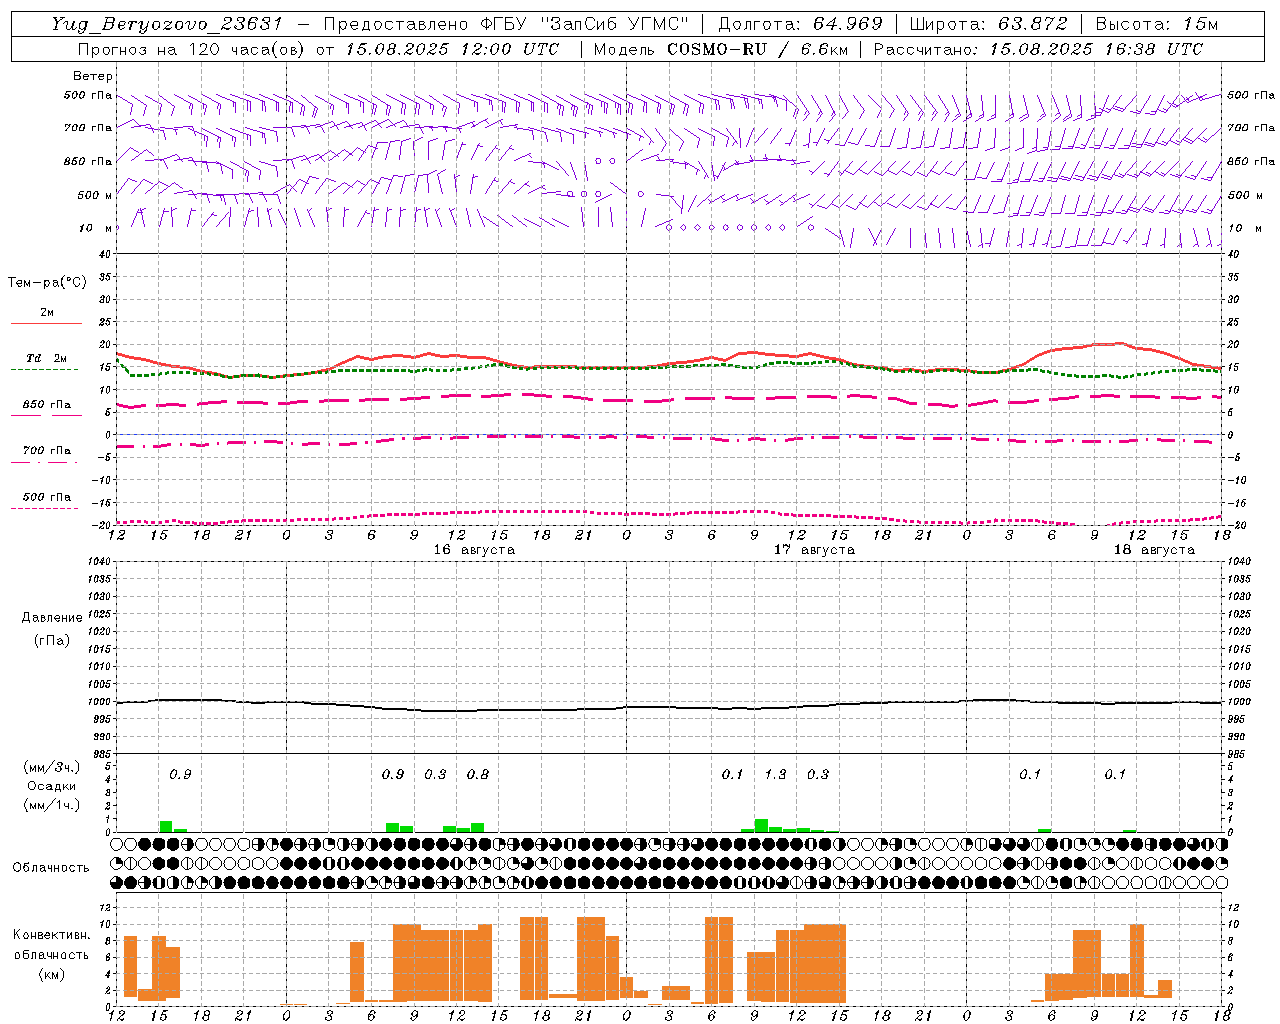This screenshot has width=1280, height=1024.
Task: Click the Тем-ра(°C) panel label
Action: pyautogui.click(x=47, y=283)
